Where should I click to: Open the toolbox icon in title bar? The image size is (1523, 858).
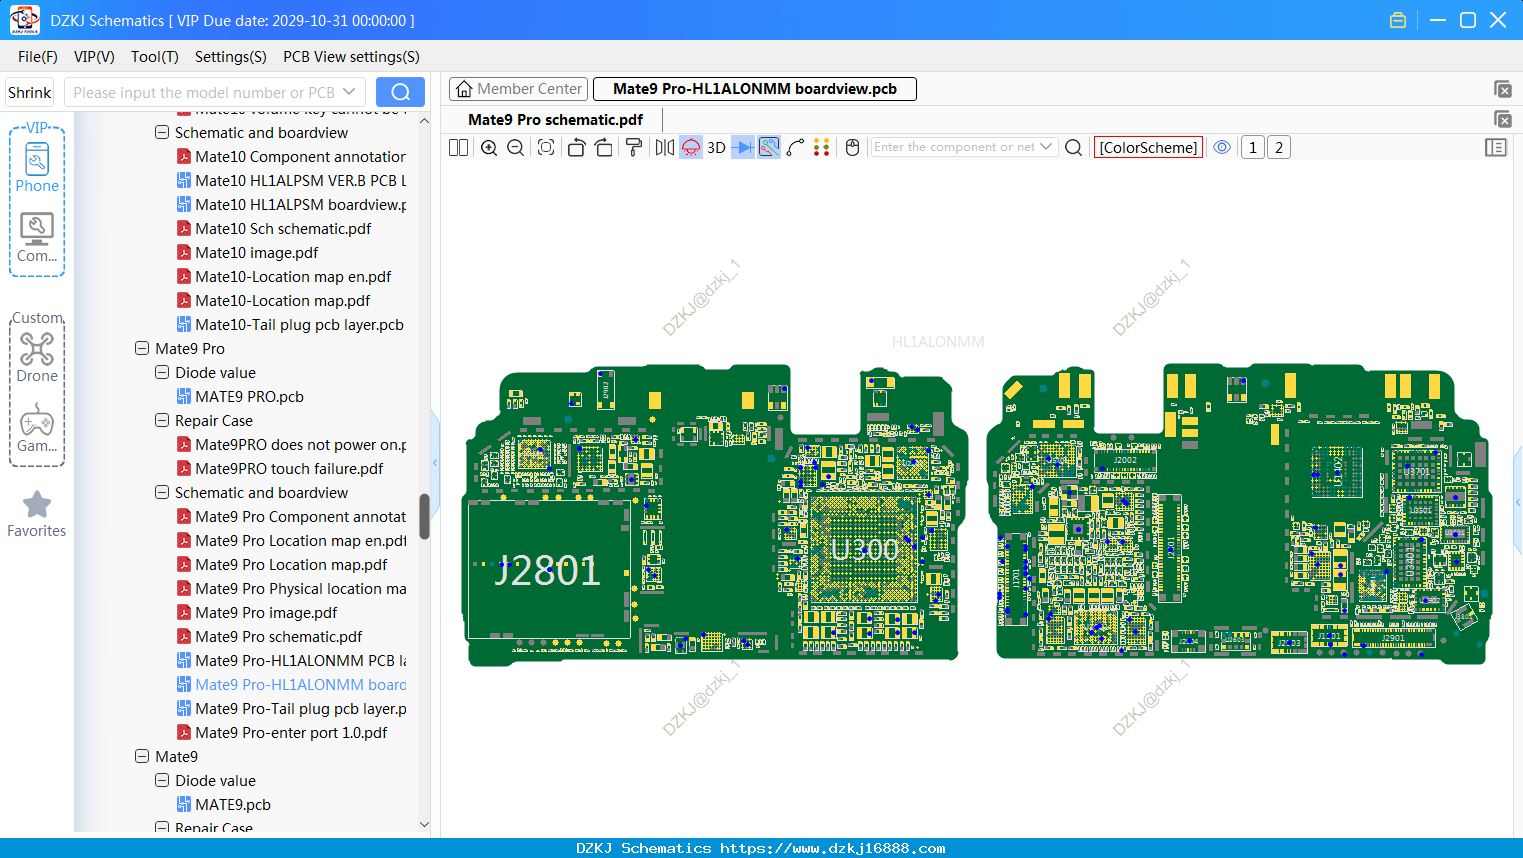coord(1398,20)
